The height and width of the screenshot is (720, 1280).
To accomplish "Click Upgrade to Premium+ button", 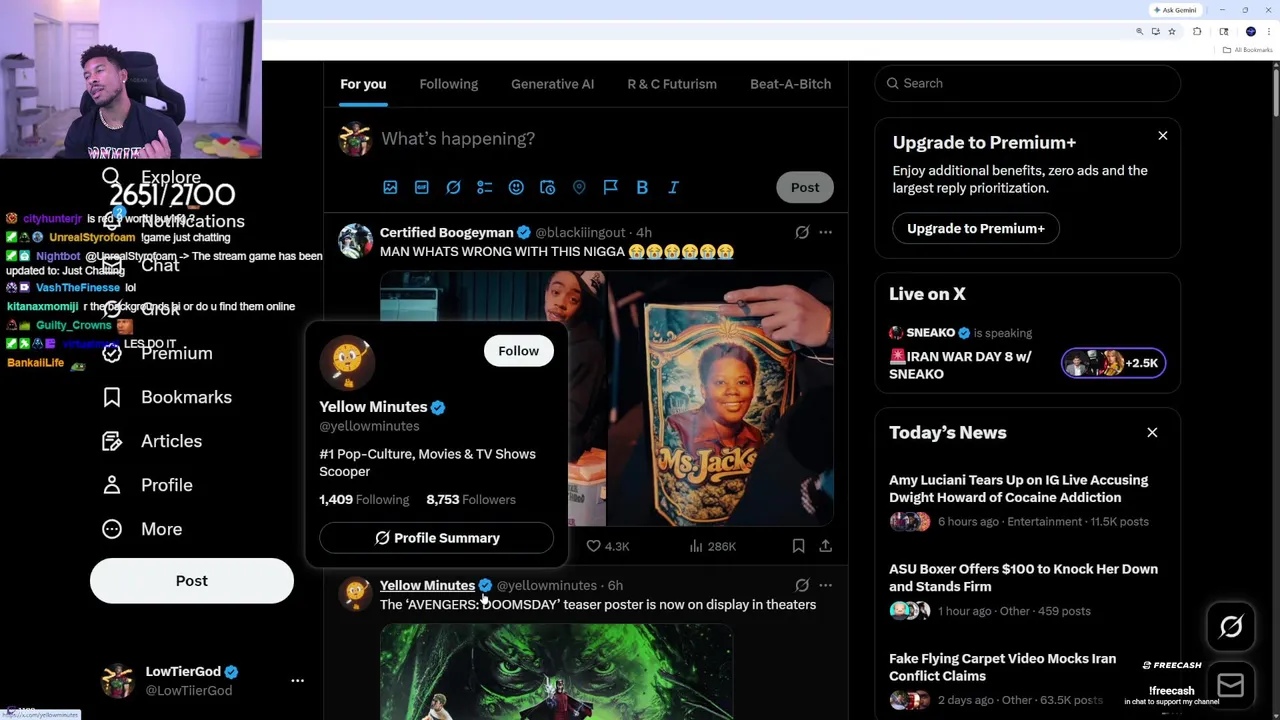I will click(976, 228).
